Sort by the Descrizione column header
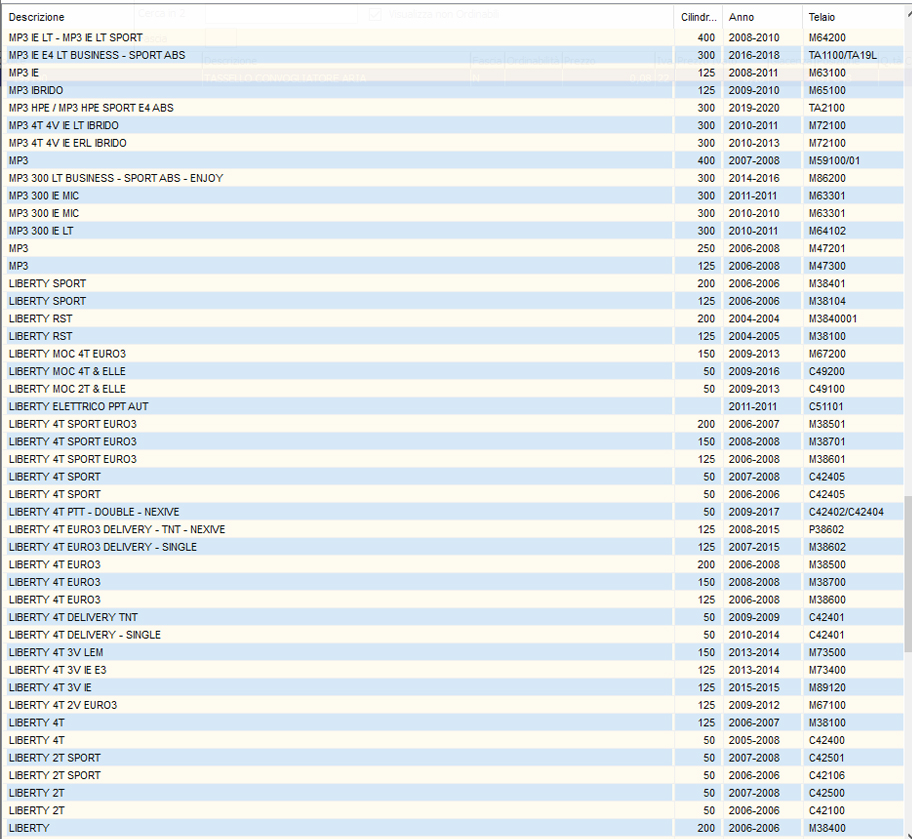The image size is (912, 839). [x=337, y=17]
